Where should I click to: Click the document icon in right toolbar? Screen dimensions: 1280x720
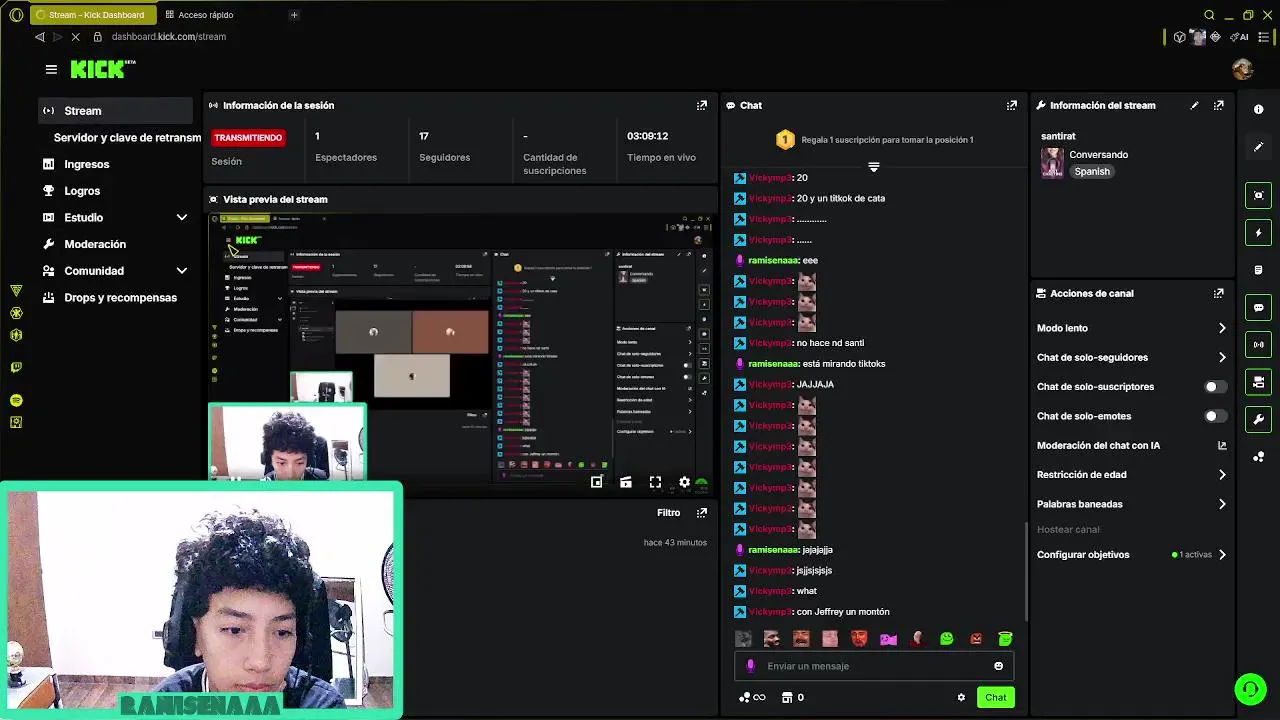[x=1259, y=270]
